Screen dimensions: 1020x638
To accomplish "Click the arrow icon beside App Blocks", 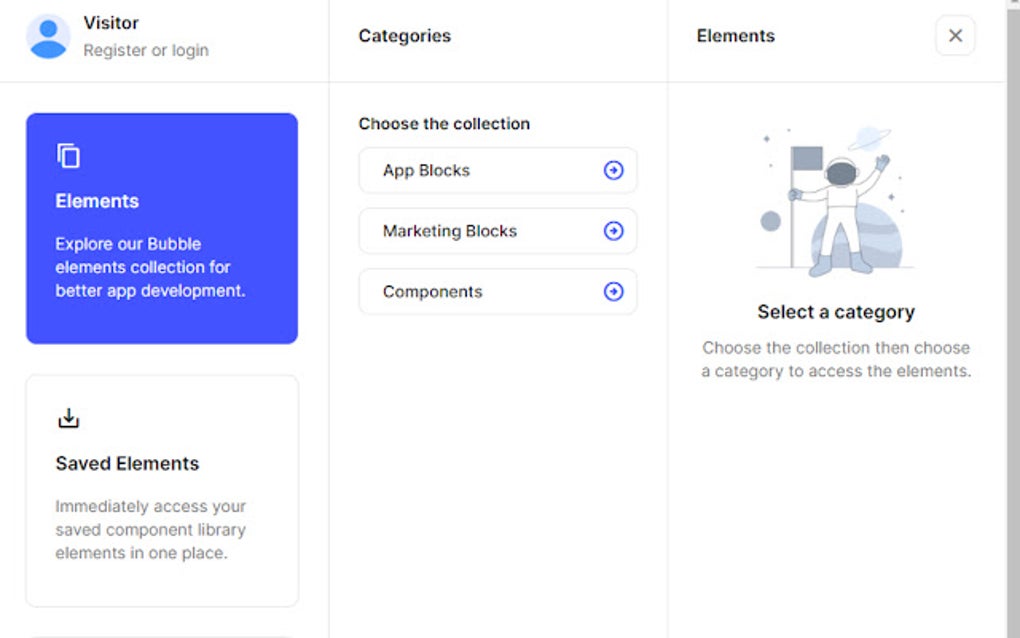I will 613,171.
